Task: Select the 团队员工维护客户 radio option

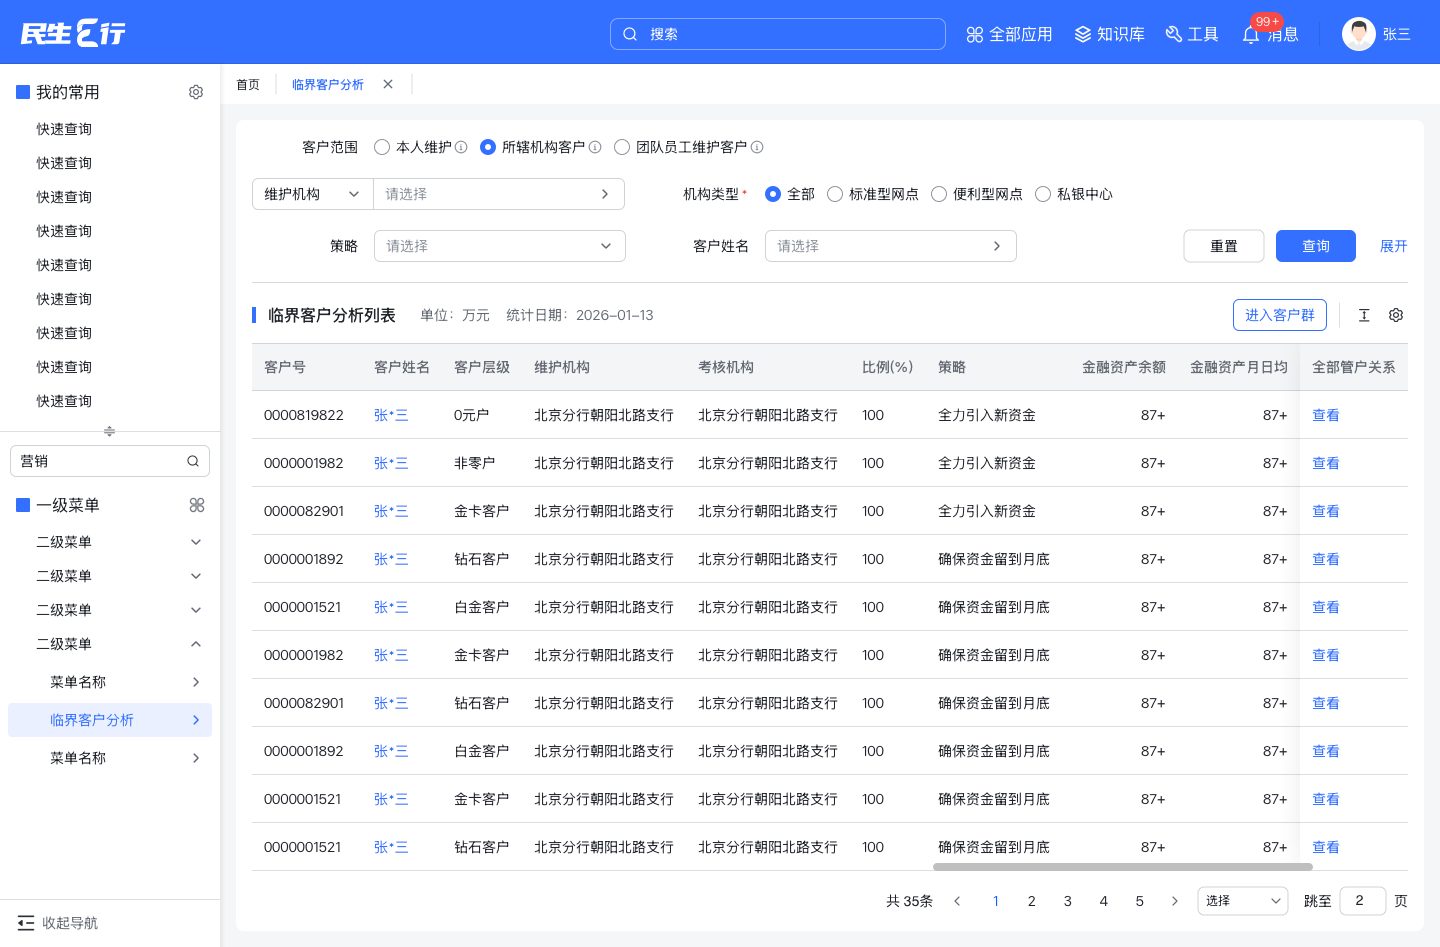Action: (x=622, y=147)
